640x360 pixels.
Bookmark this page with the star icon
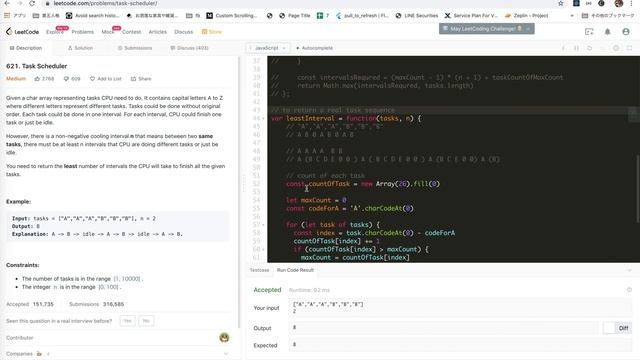[561, 3]
